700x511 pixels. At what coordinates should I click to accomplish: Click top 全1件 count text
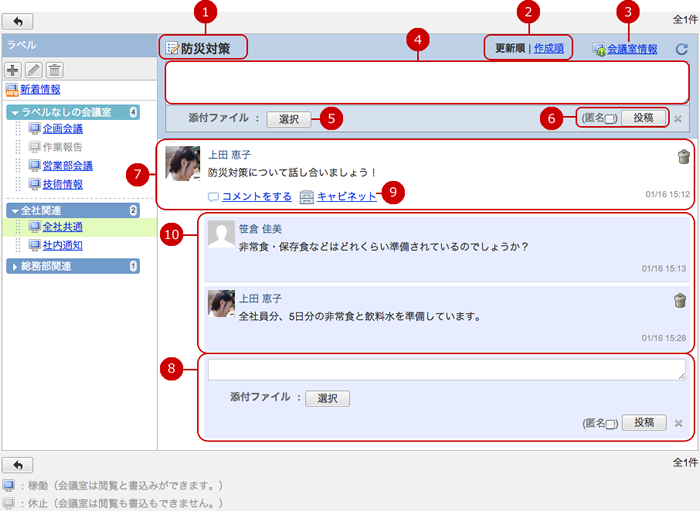pyautogui.click(x=685, y=20)
